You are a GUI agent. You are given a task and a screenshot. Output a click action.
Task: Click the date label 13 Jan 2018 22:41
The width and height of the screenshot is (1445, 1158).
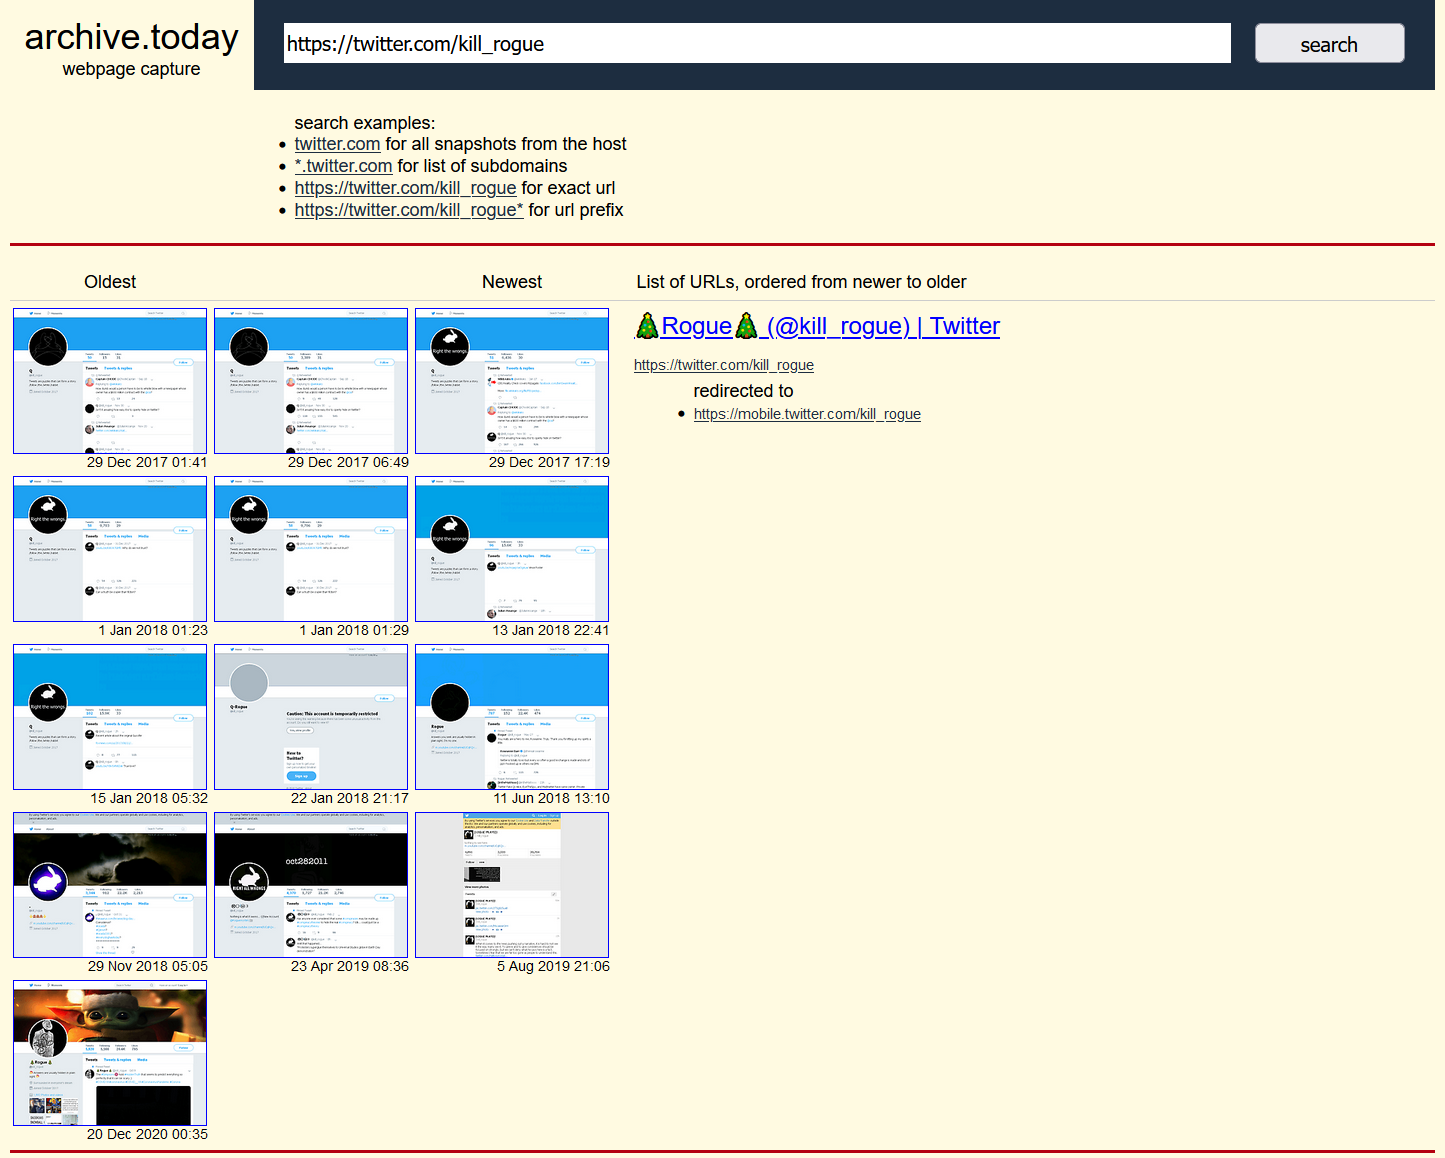551,630
